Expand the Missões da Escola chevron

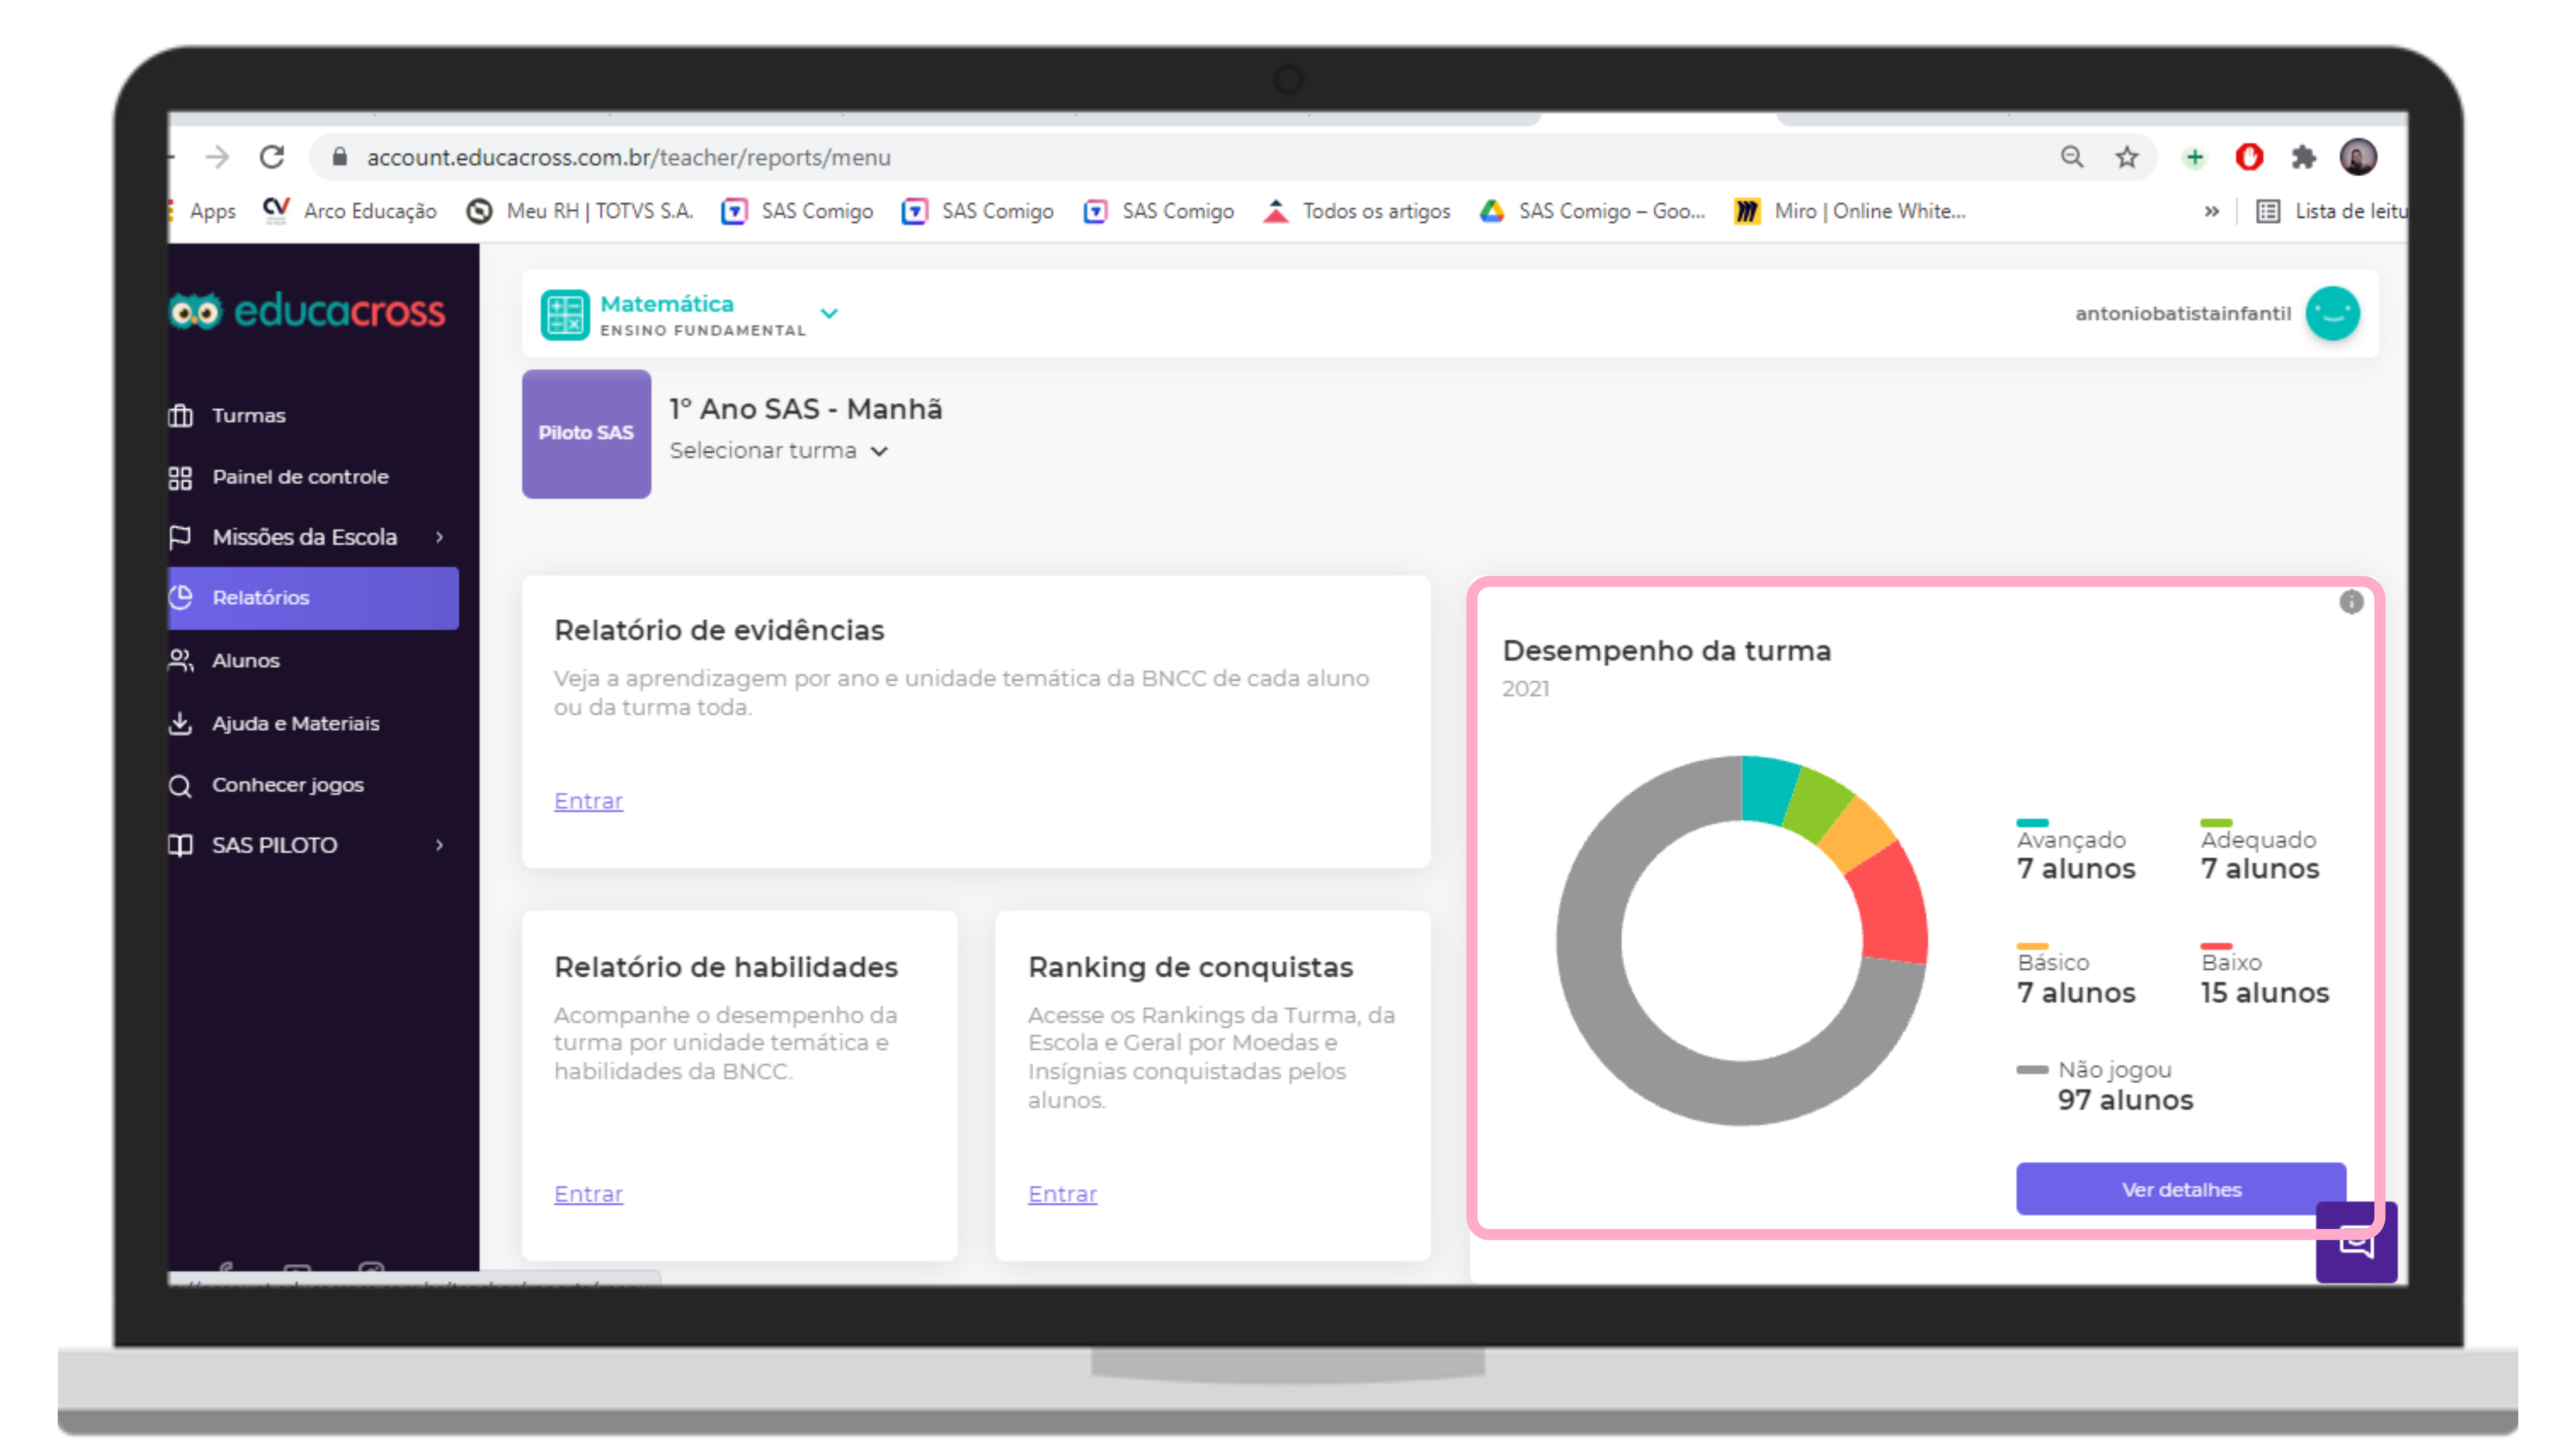pos(439,538)
